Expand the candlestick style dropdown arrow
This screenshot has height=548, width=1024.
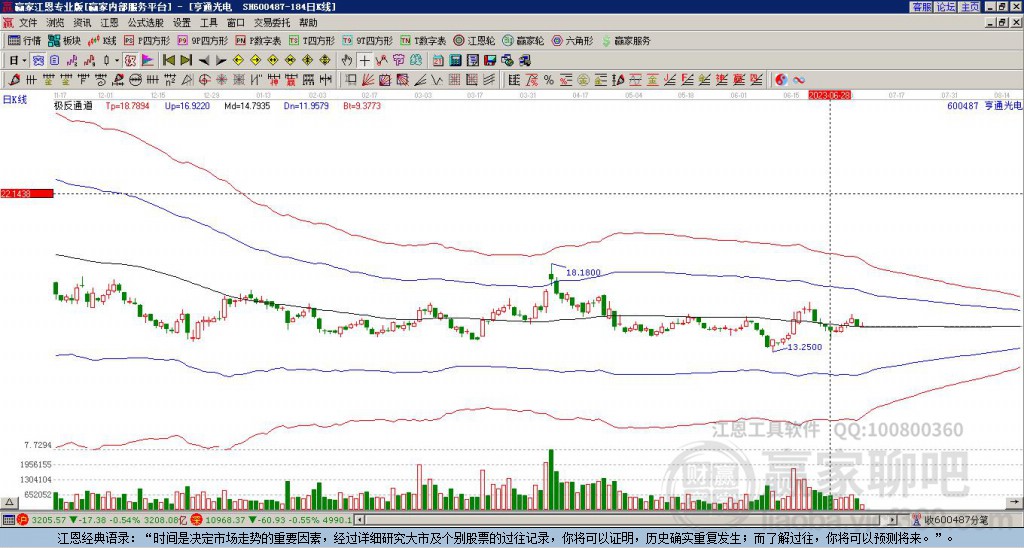pos(116,61)
